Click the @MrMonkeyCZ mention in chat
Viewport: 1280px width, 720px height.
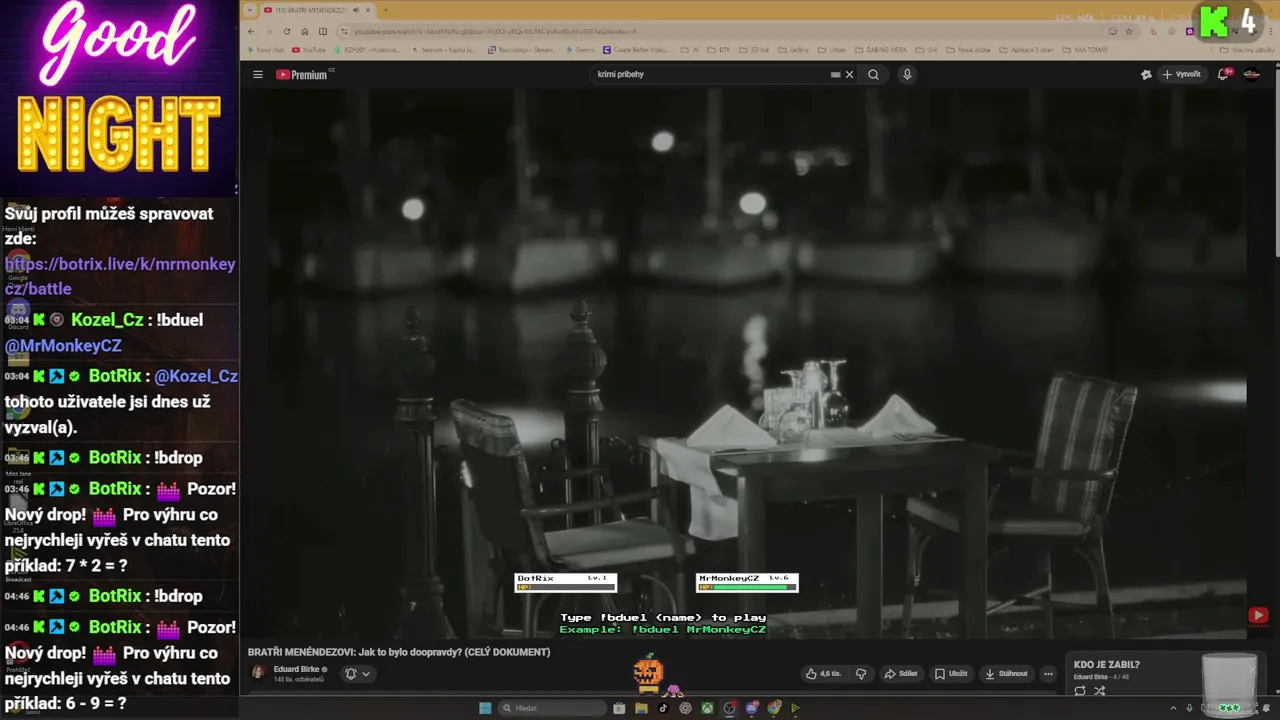click(x=63, y=345)
